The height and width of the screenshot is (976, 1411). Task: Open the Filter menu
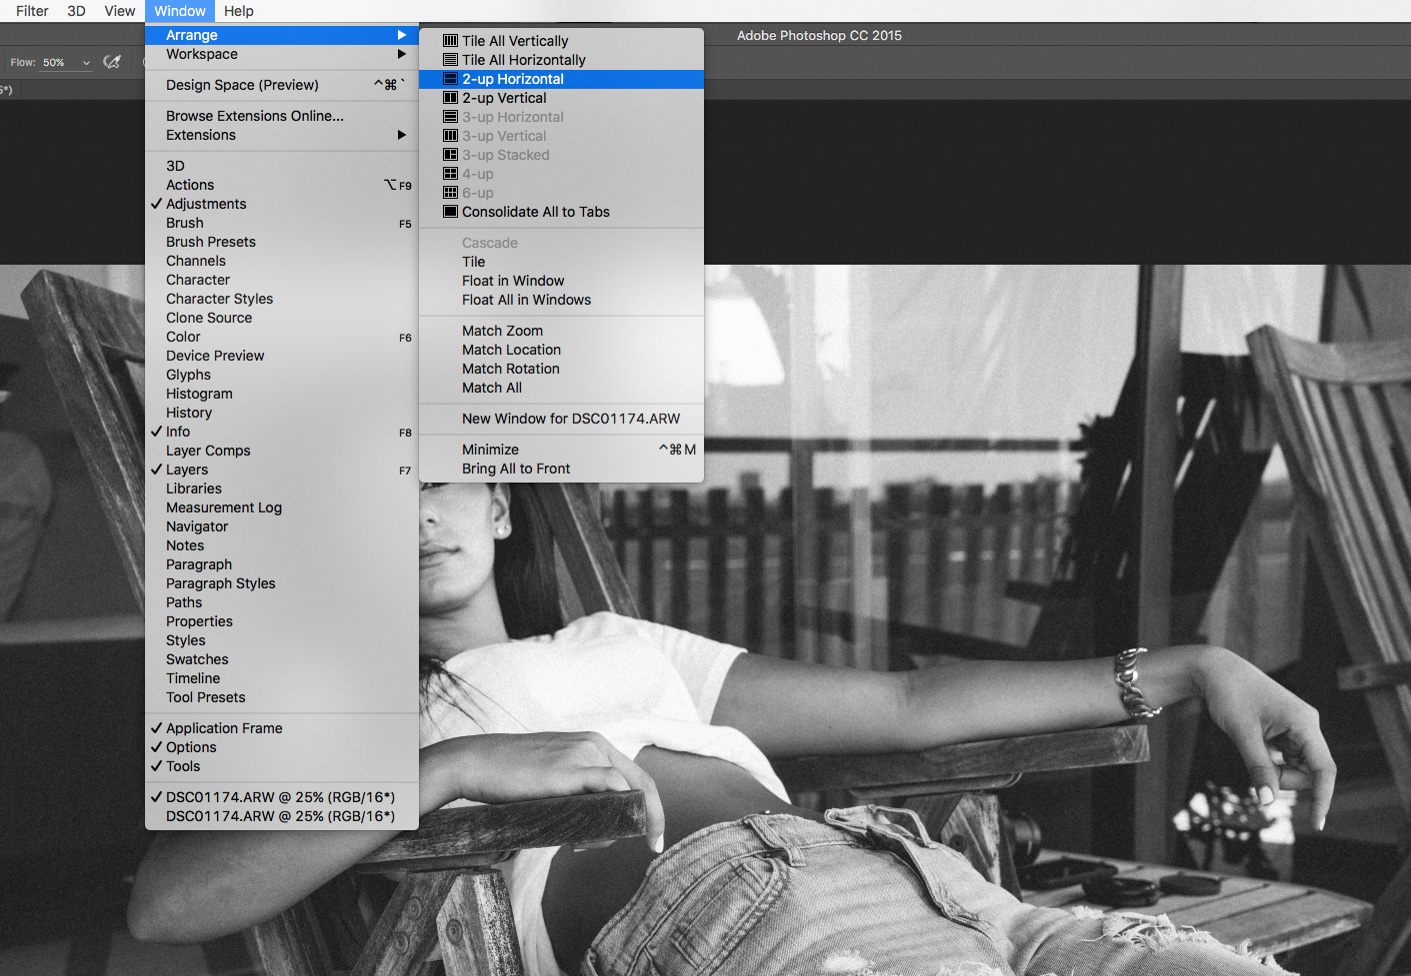coord(32,11)
